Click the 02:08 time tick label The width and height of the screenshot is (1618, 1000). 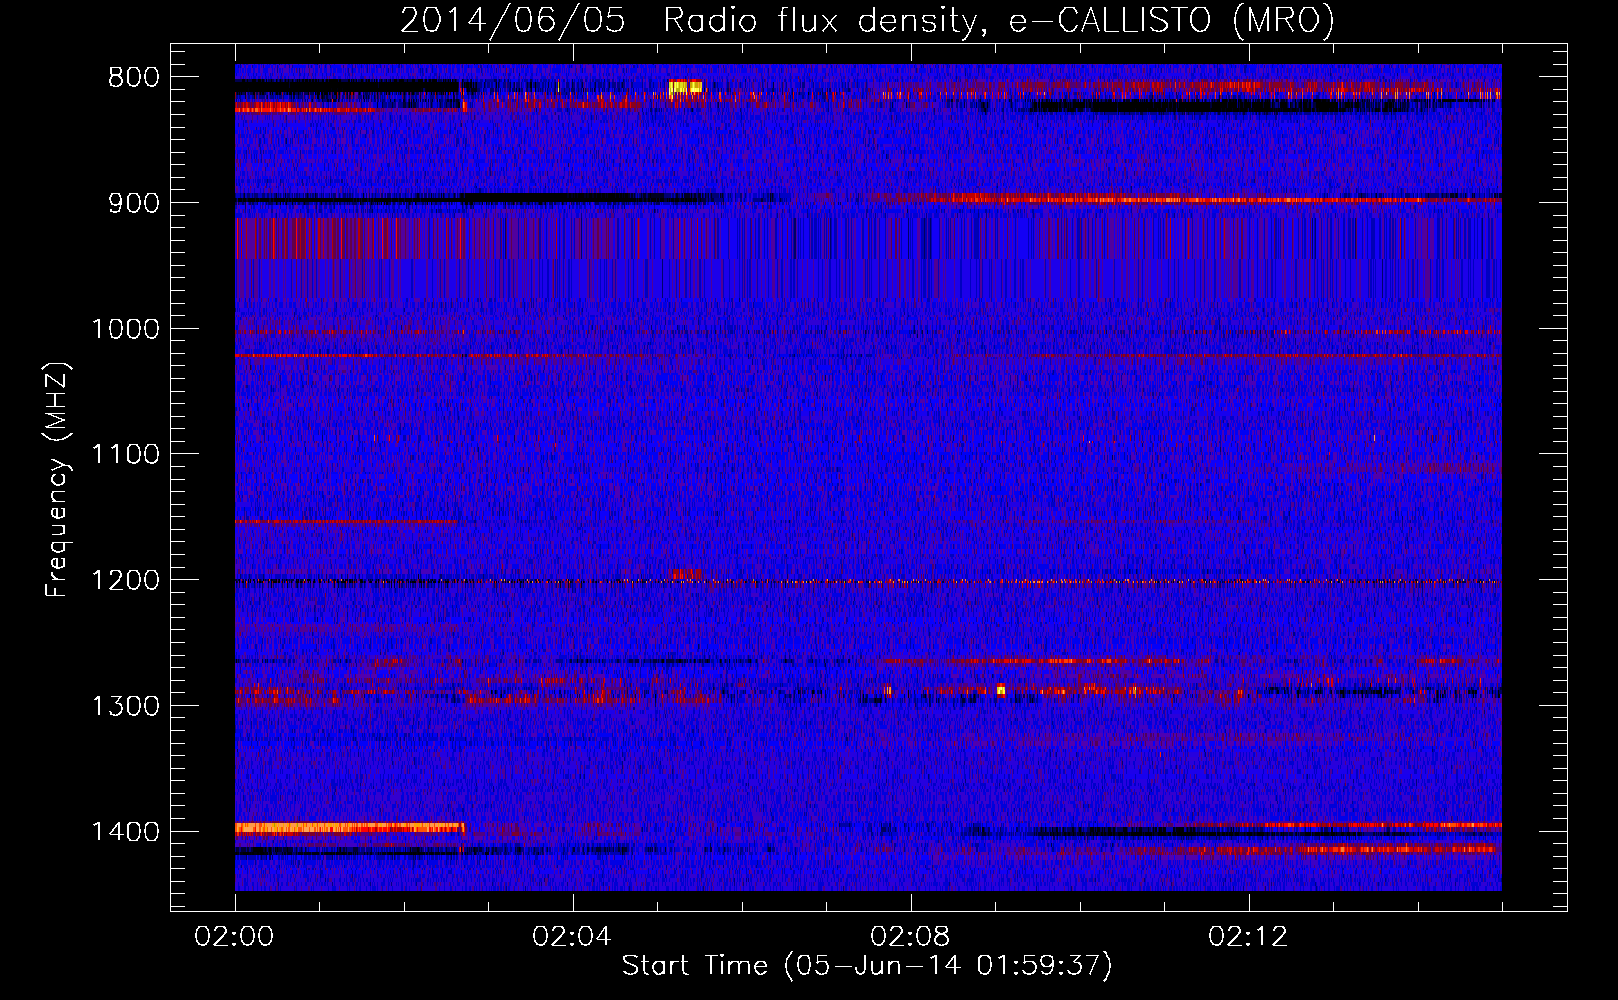[910, 937]
